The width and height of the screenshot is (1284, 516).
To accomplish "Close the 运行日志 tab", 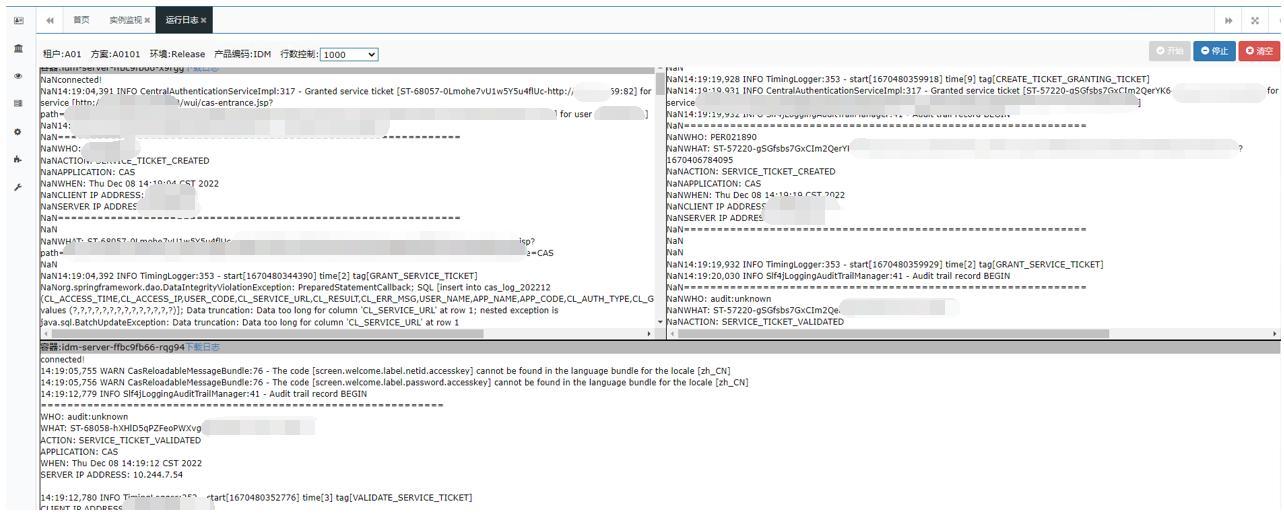I will (203, 20).
